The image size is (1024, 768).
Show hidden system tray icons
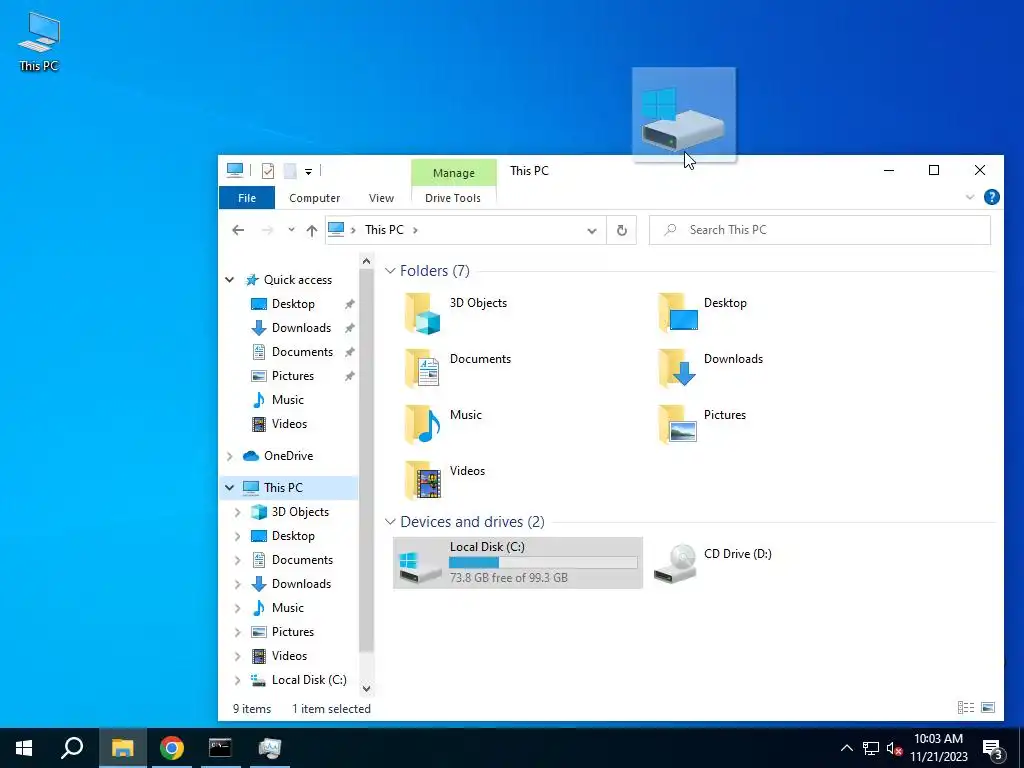(x=846, y=748)
